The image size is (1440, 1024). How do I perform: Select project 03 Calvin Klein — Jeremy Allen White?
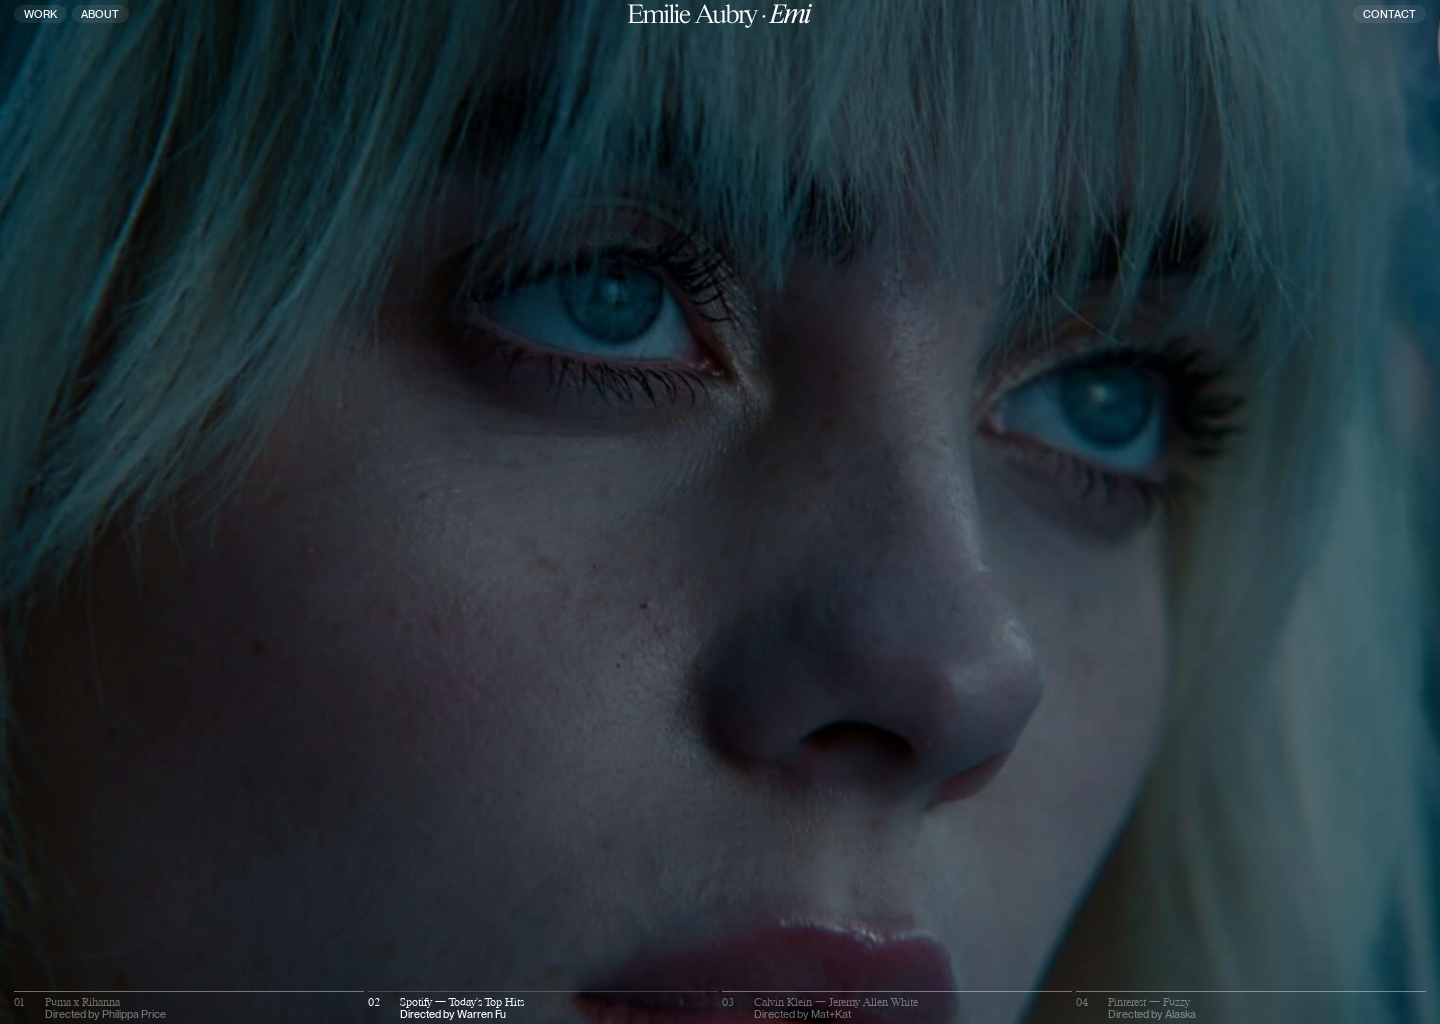point(897,1007)
